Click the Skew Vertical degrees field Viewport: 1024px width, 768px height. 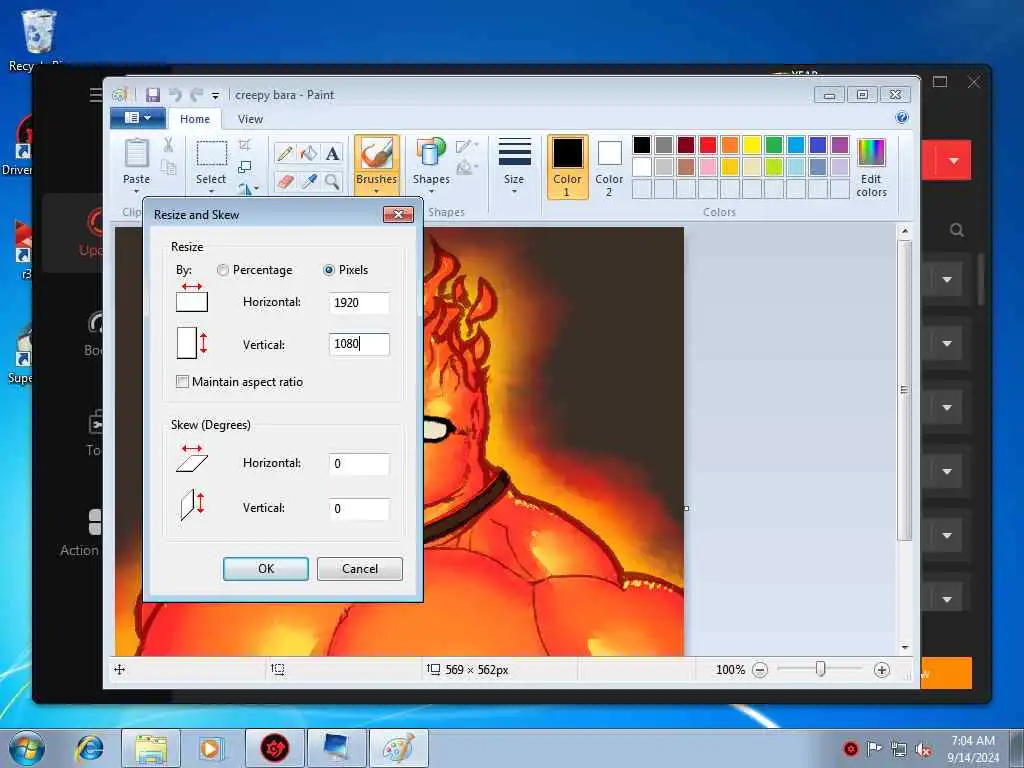point(359,509)
